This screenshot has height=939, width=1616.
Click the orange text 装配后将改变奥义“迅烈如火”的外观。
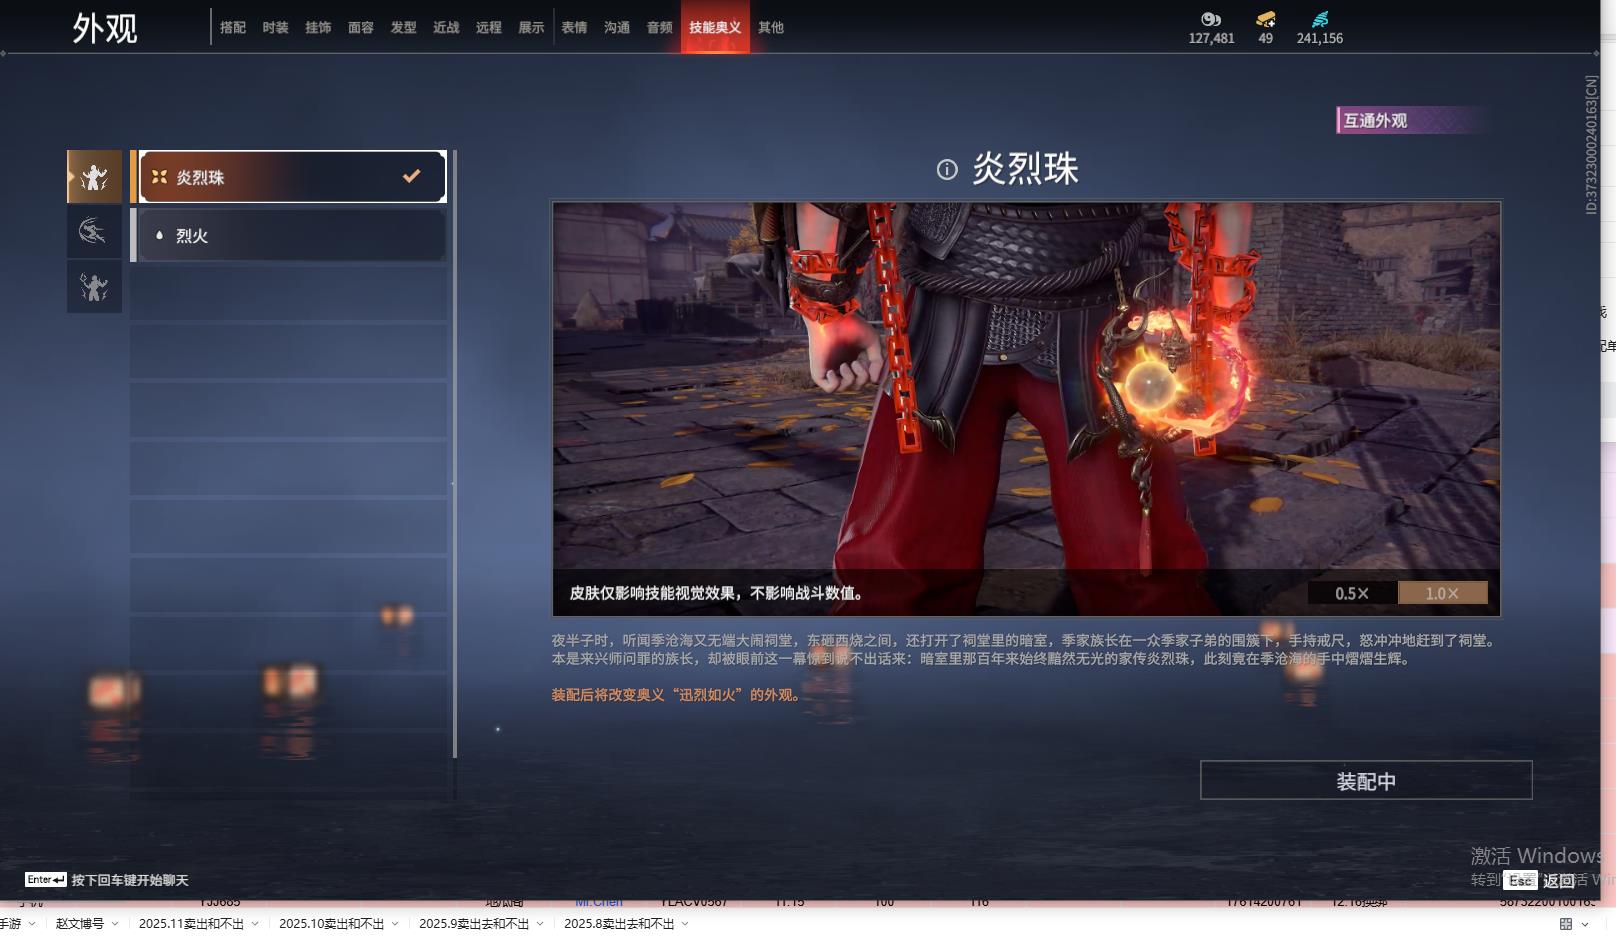click(678, 695)
